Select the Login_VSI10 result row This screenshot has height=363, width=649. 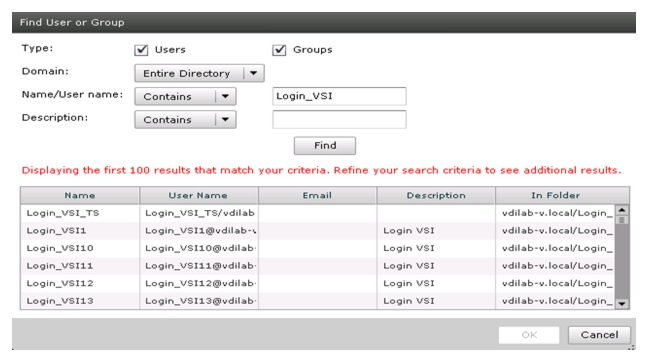click(x=317, y=248)
